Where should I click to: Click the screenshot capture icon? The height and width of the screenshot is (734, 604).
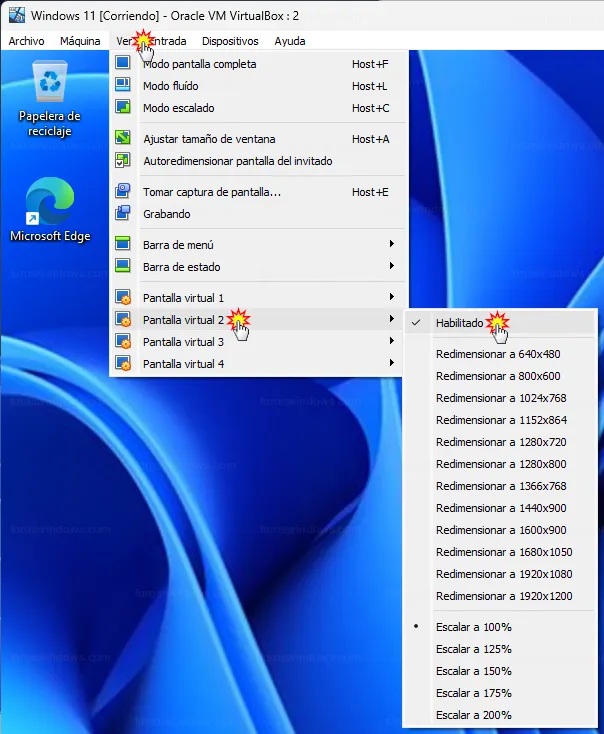(123, 191)
